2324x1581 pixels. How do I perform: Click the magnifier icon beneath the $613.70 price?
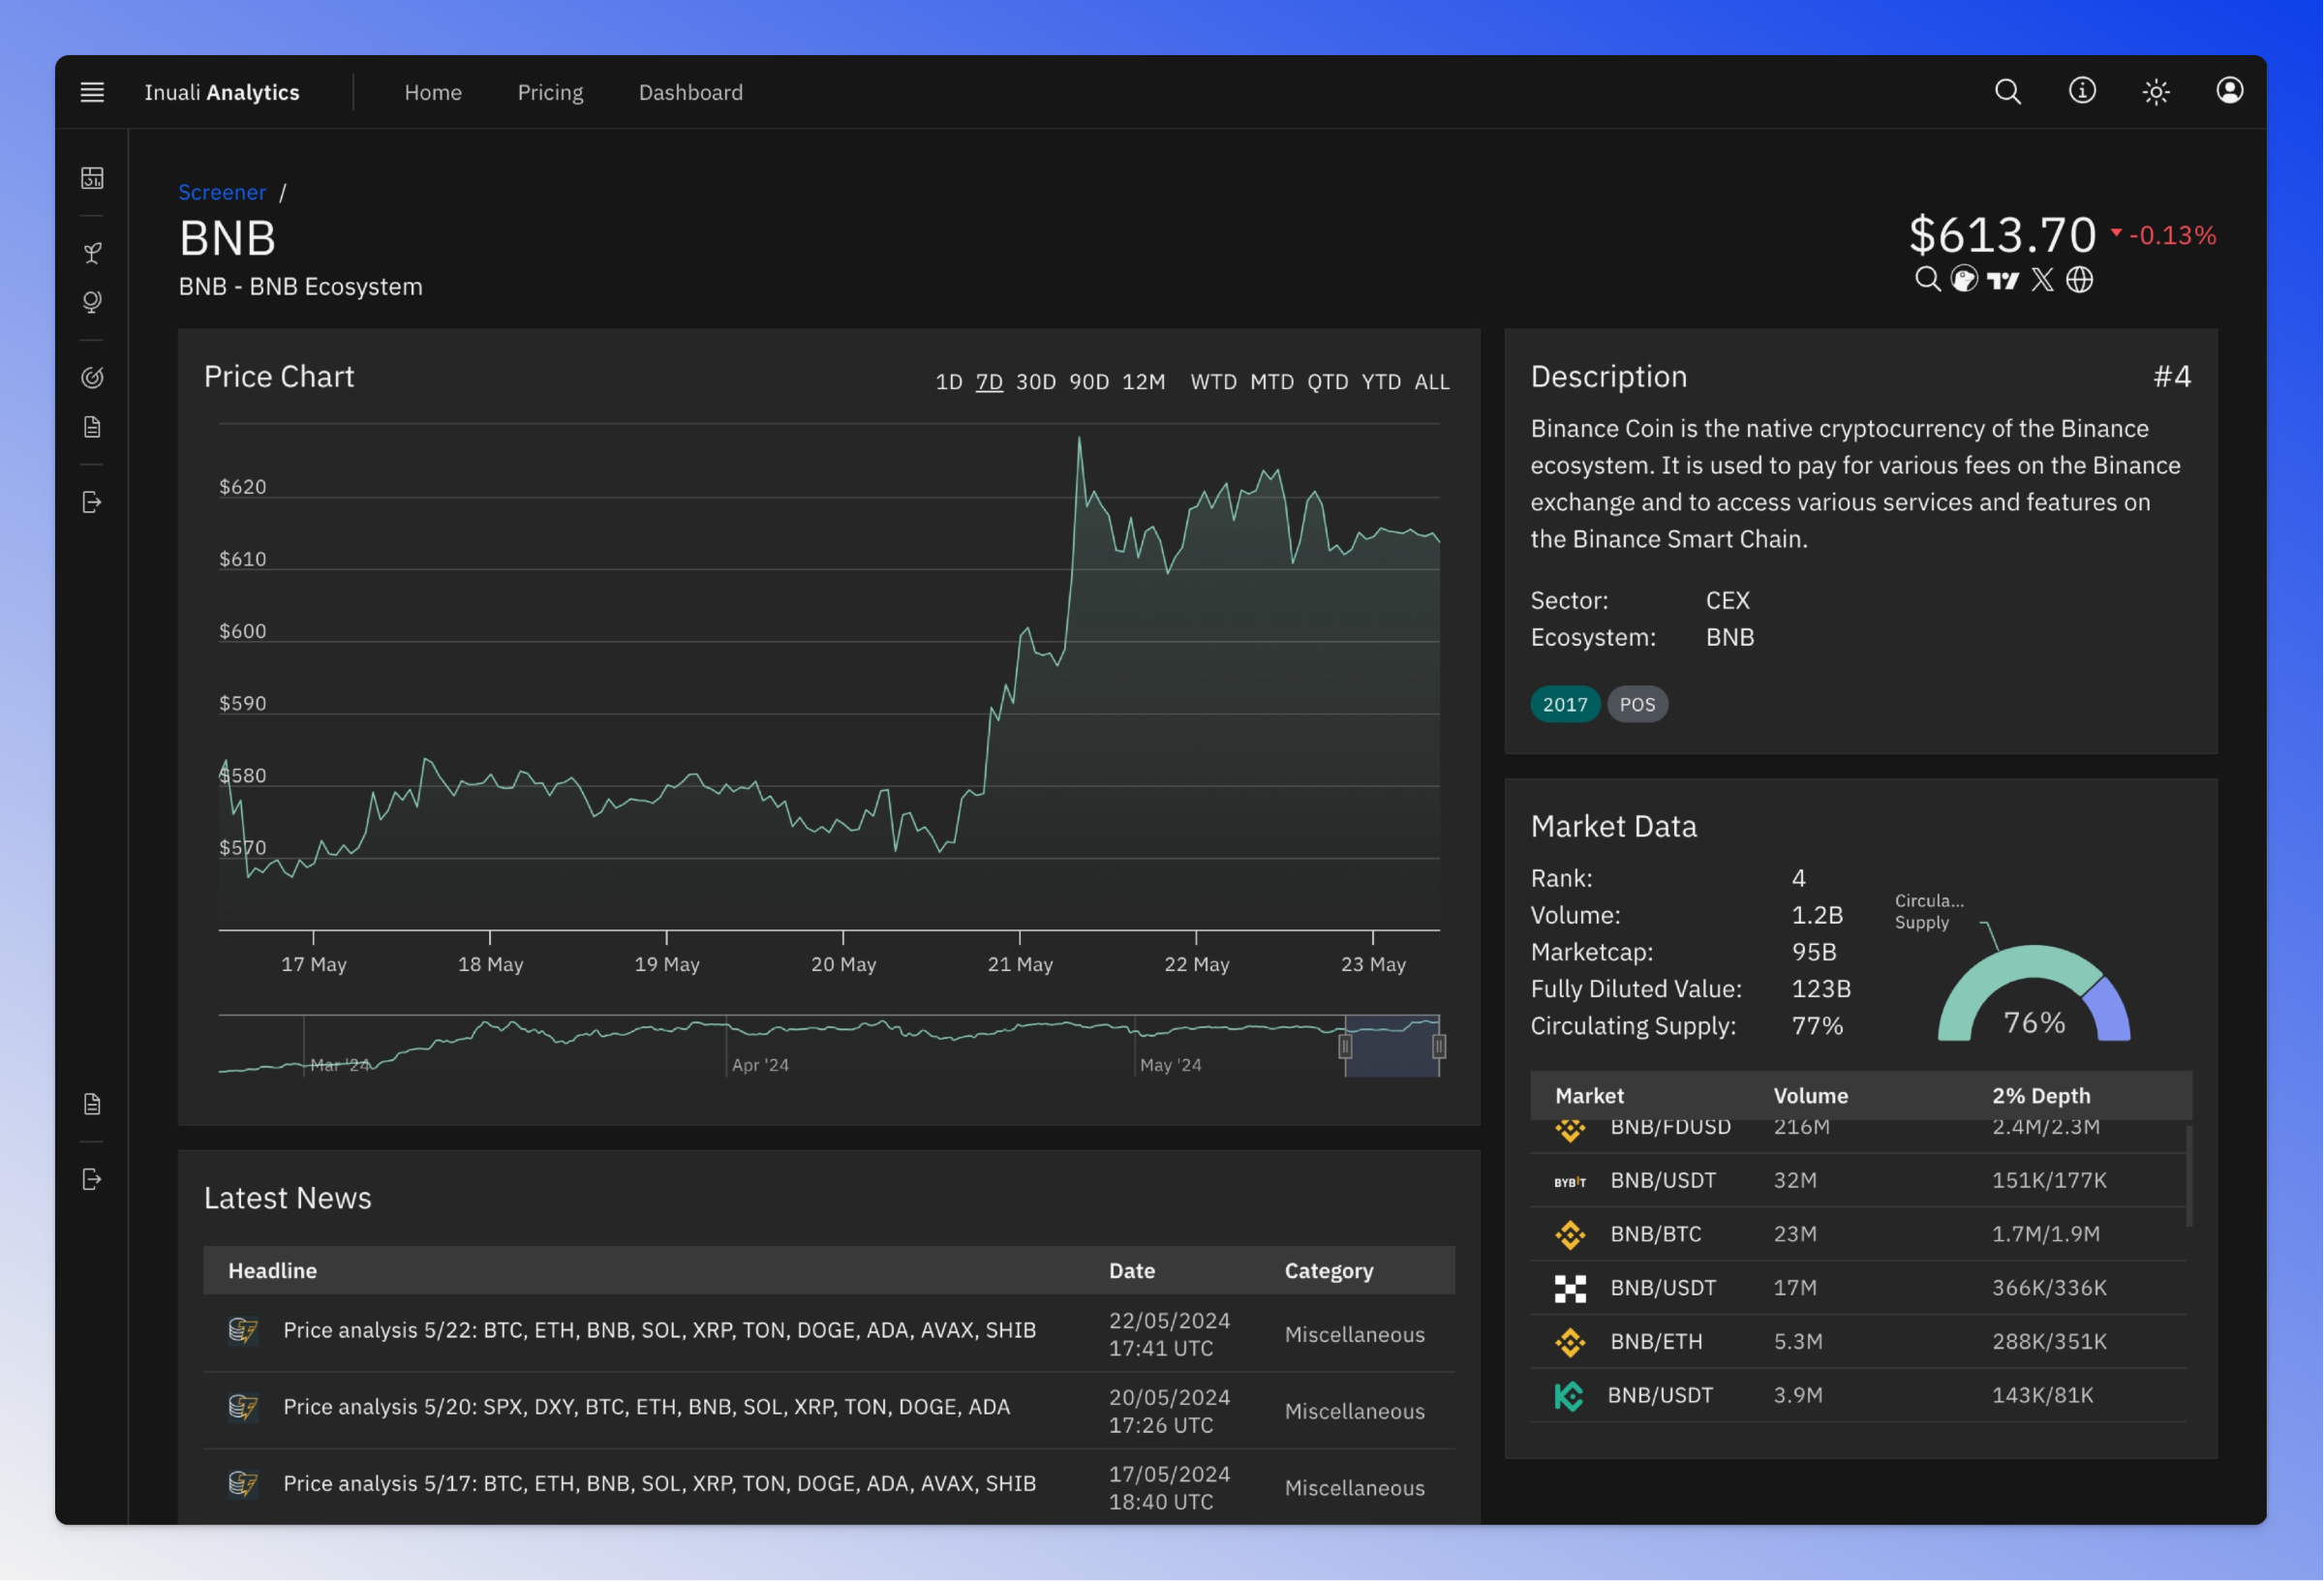(1928, 280)
